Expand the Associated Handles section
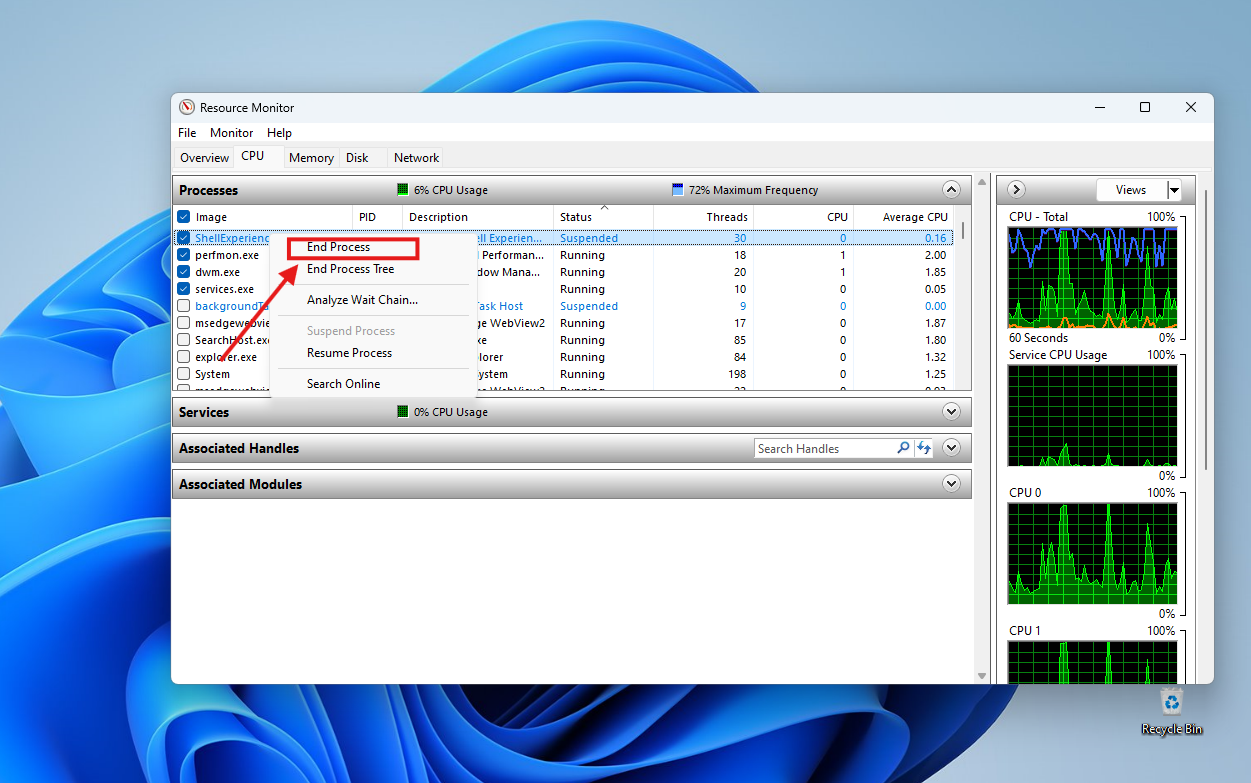The height and width of the screenshot is (783, 1251). [951, 448]
